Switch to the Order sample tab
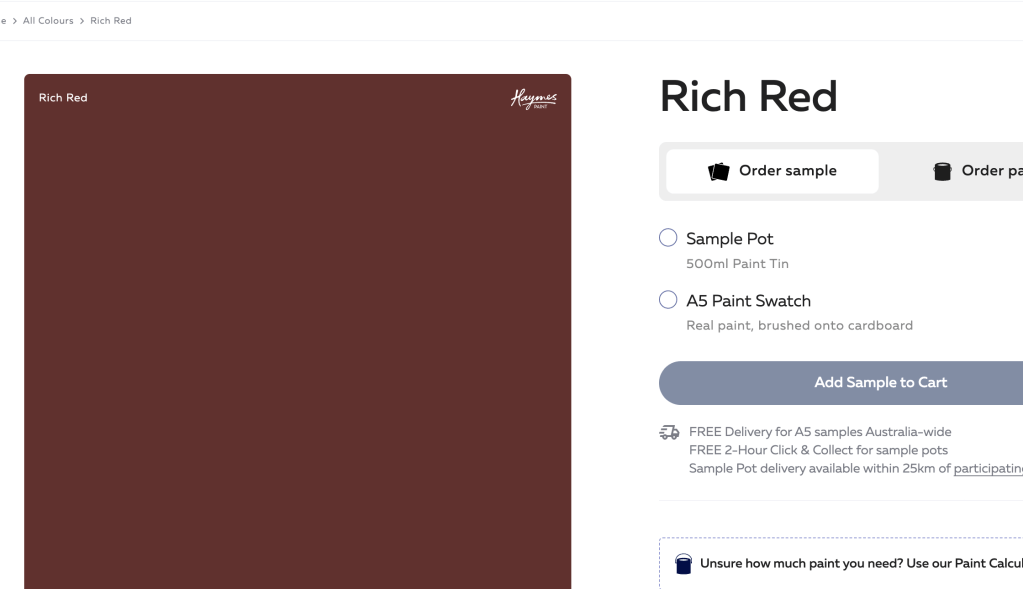This screenshot has height=589, width=1023. pyautogui.click(x=772, y=171)
